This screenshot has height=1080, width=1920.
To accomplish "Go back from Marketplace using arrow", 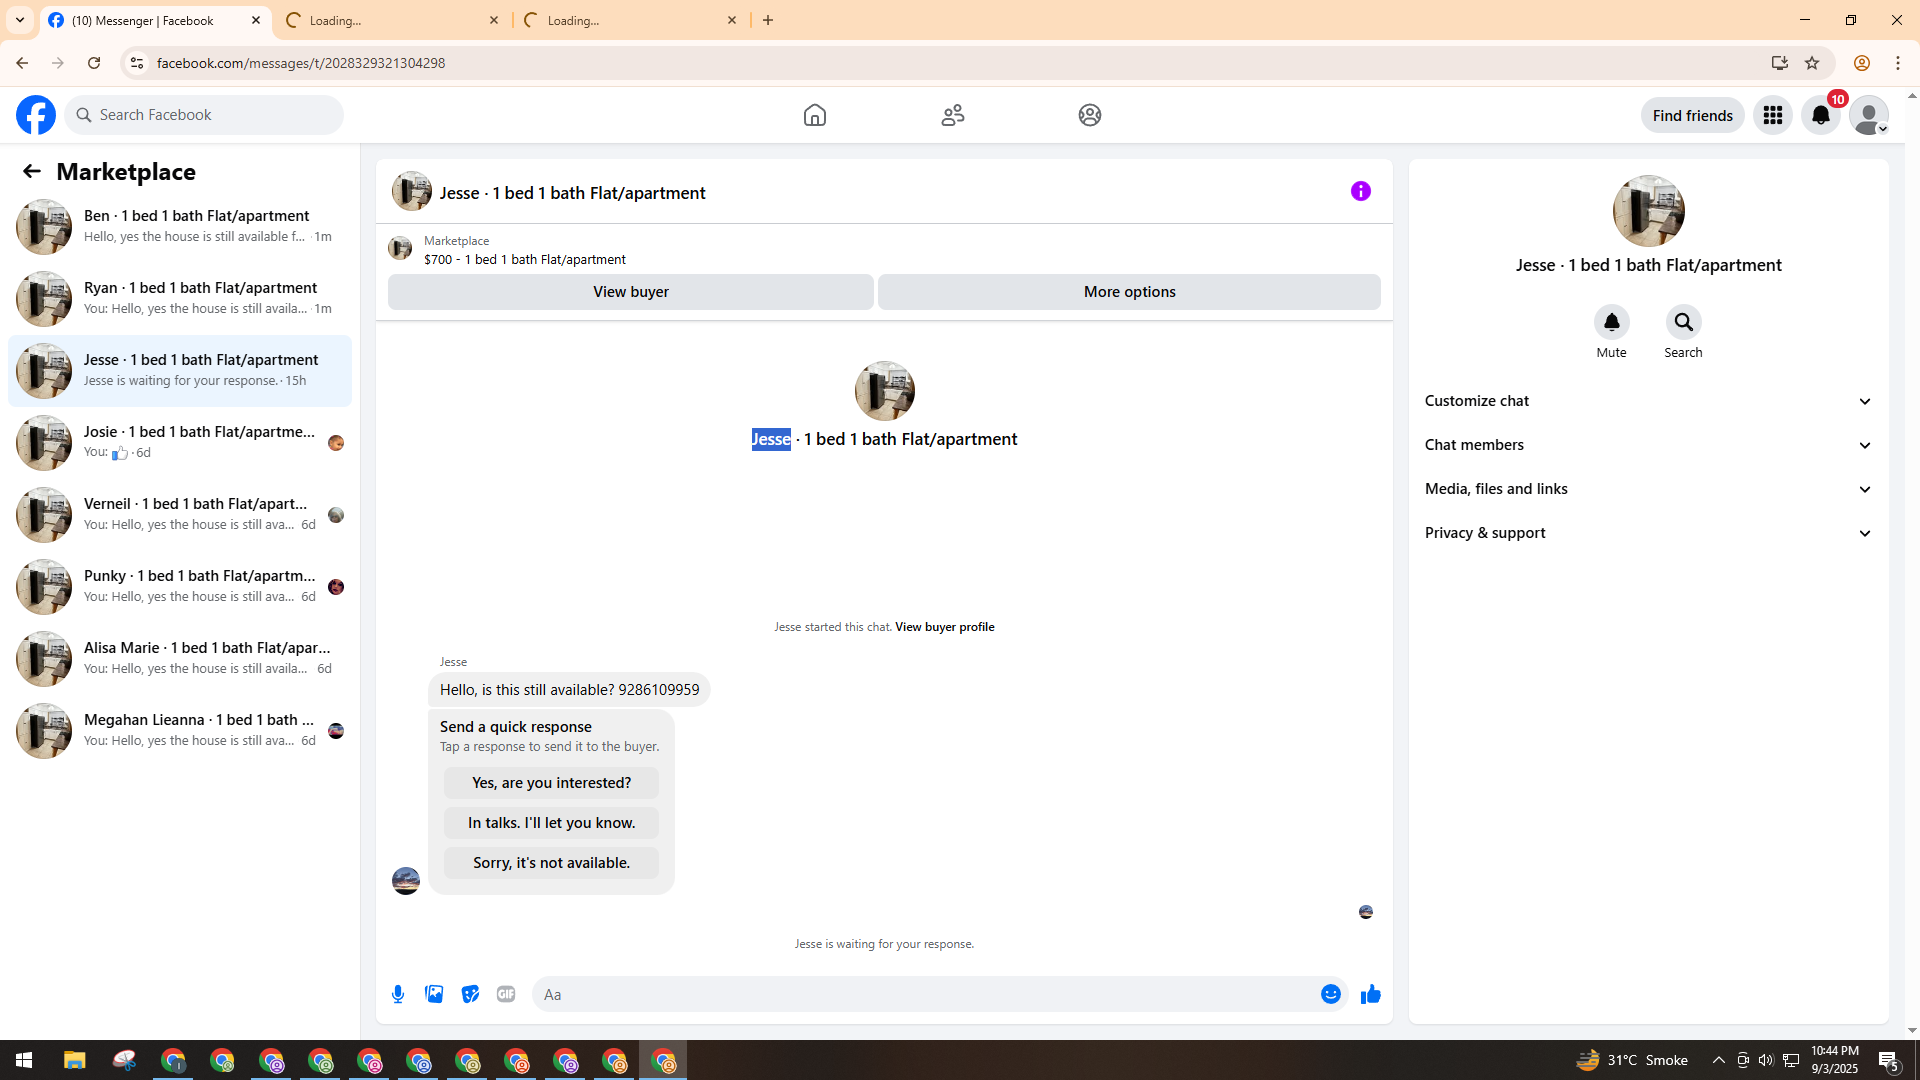I will [32, 171].
